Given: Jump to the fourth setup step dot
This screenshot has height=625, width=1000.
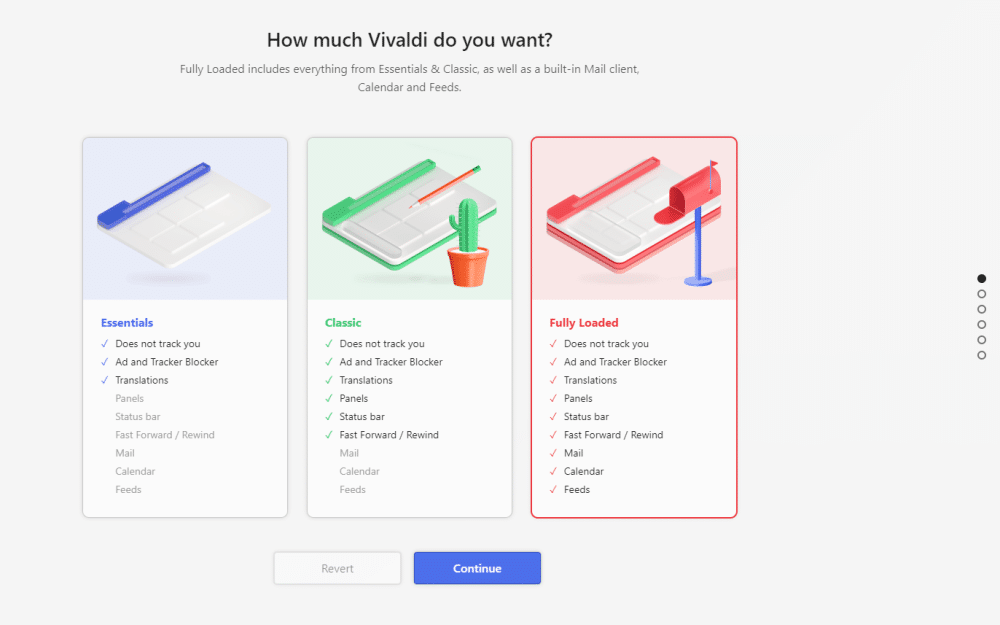Looking at the screenshot, I should (982, 324).
